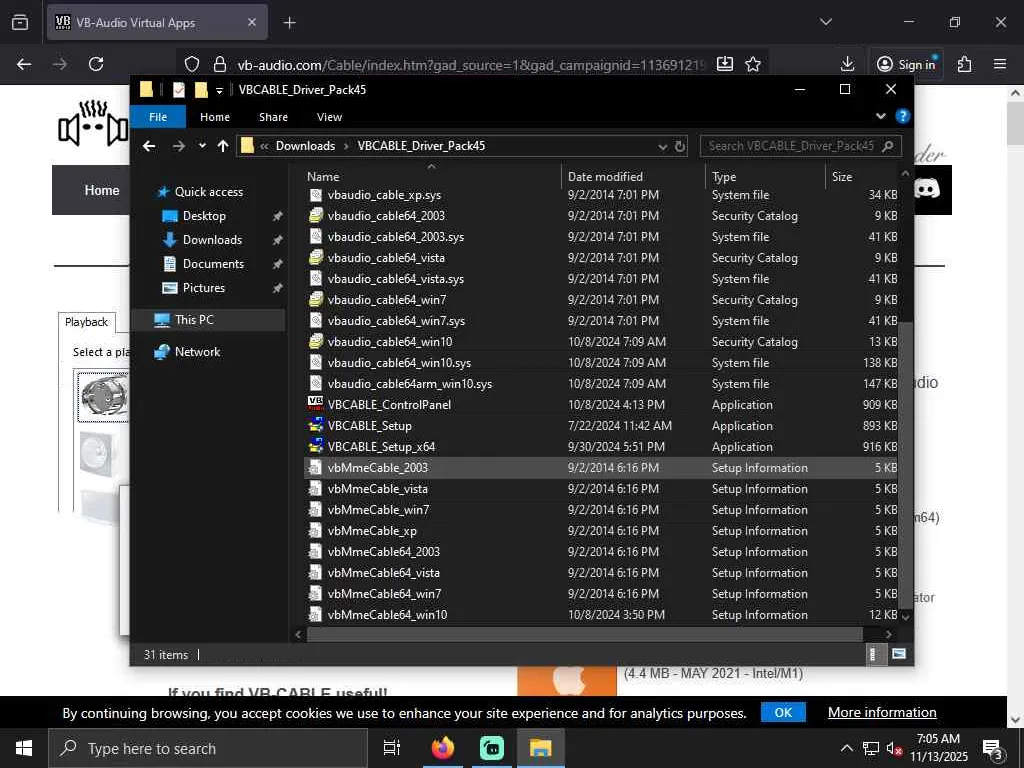Click the Type here to search box
The width and height of the screenshot is (1024, 768).
pos(208,748)
